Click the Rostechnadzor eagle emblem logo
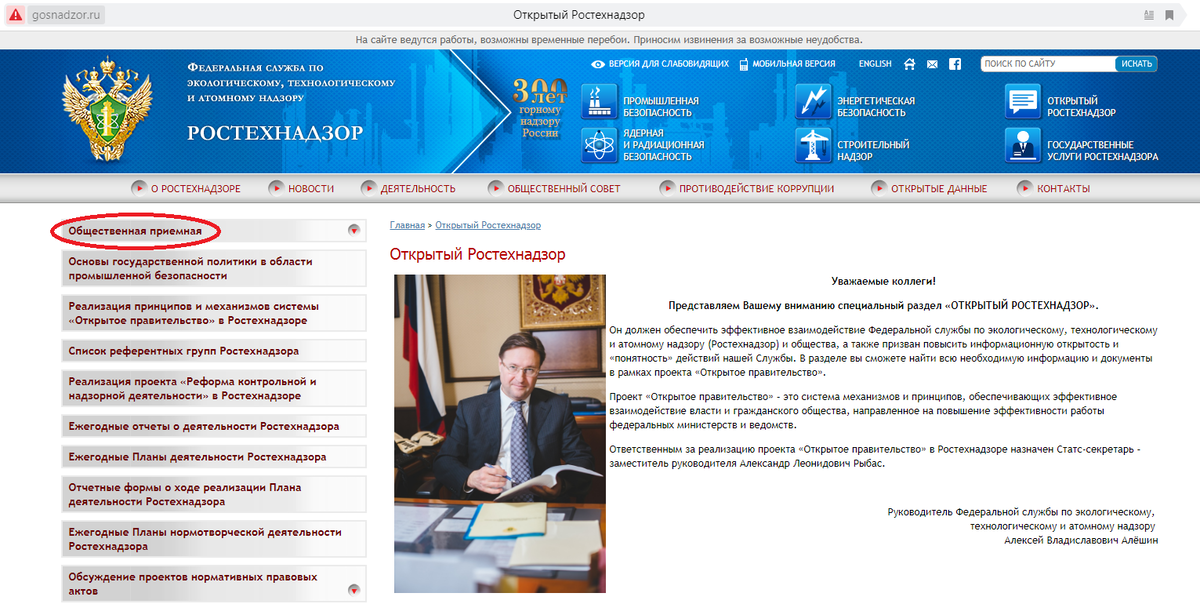The image size is (1200, 604). 106,111
